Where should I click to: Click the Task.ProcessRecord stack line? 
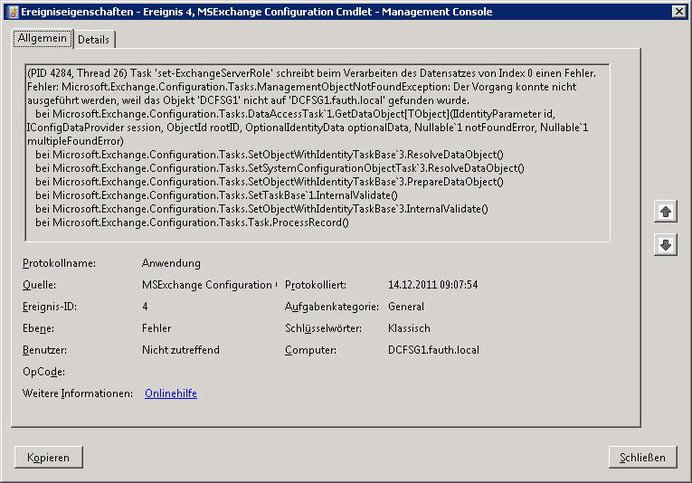[x=192, y=223]
